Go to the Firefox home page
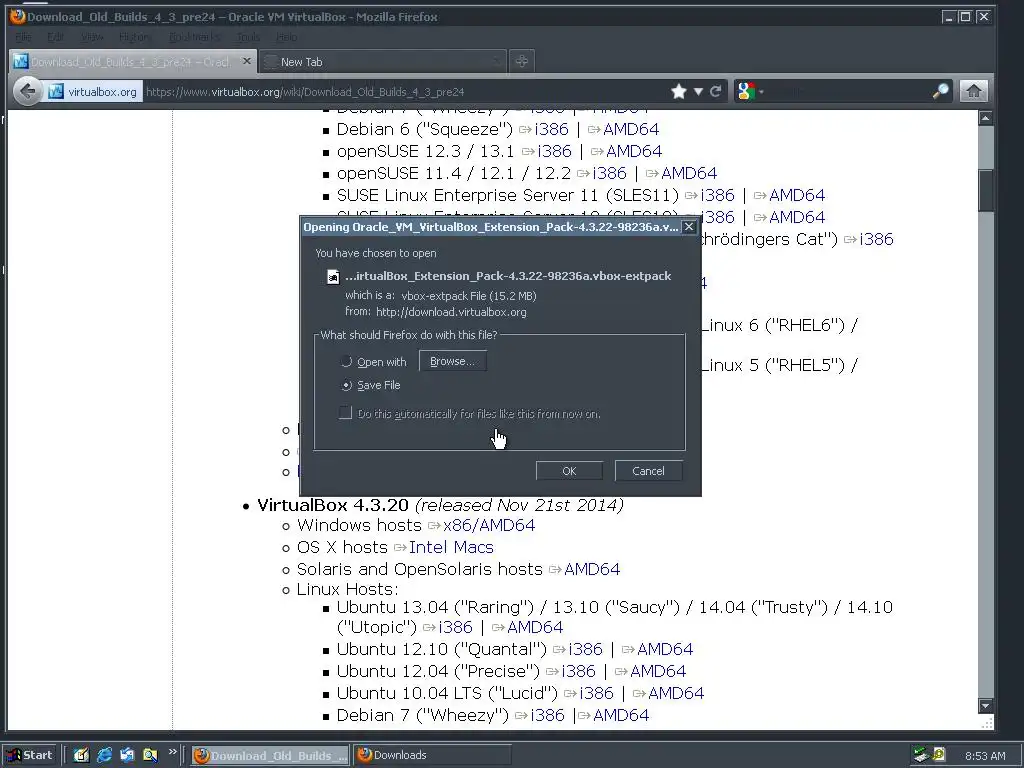This screenshot has width=1024, height=768. point(973,91)
